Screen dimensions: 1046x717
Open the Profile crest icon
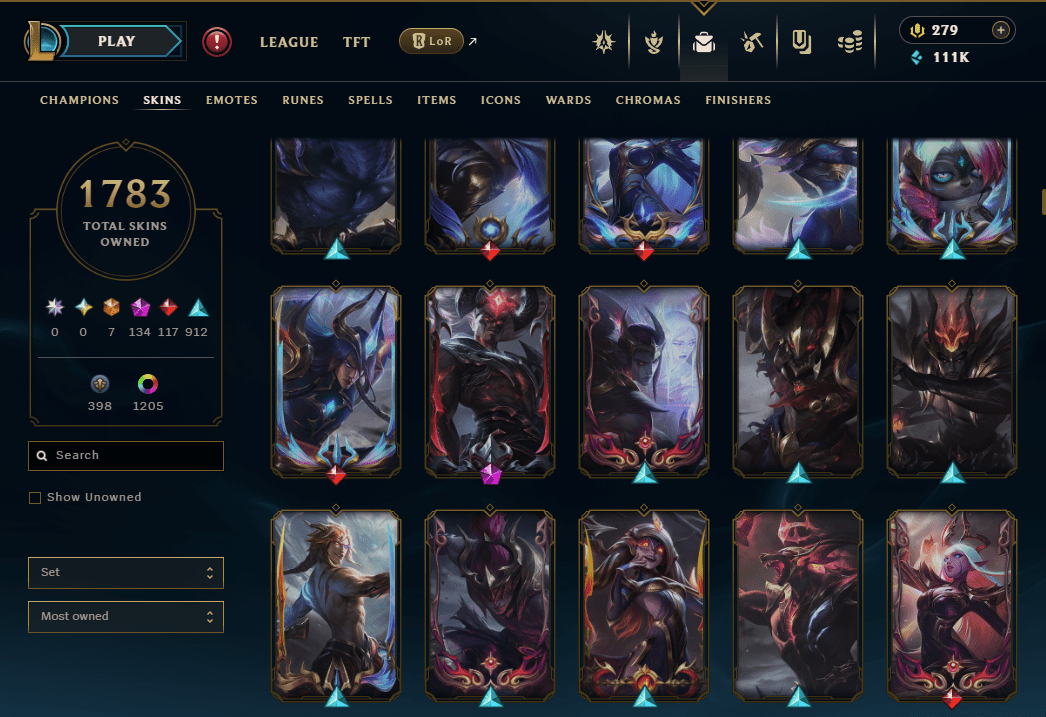click(604, 42)
